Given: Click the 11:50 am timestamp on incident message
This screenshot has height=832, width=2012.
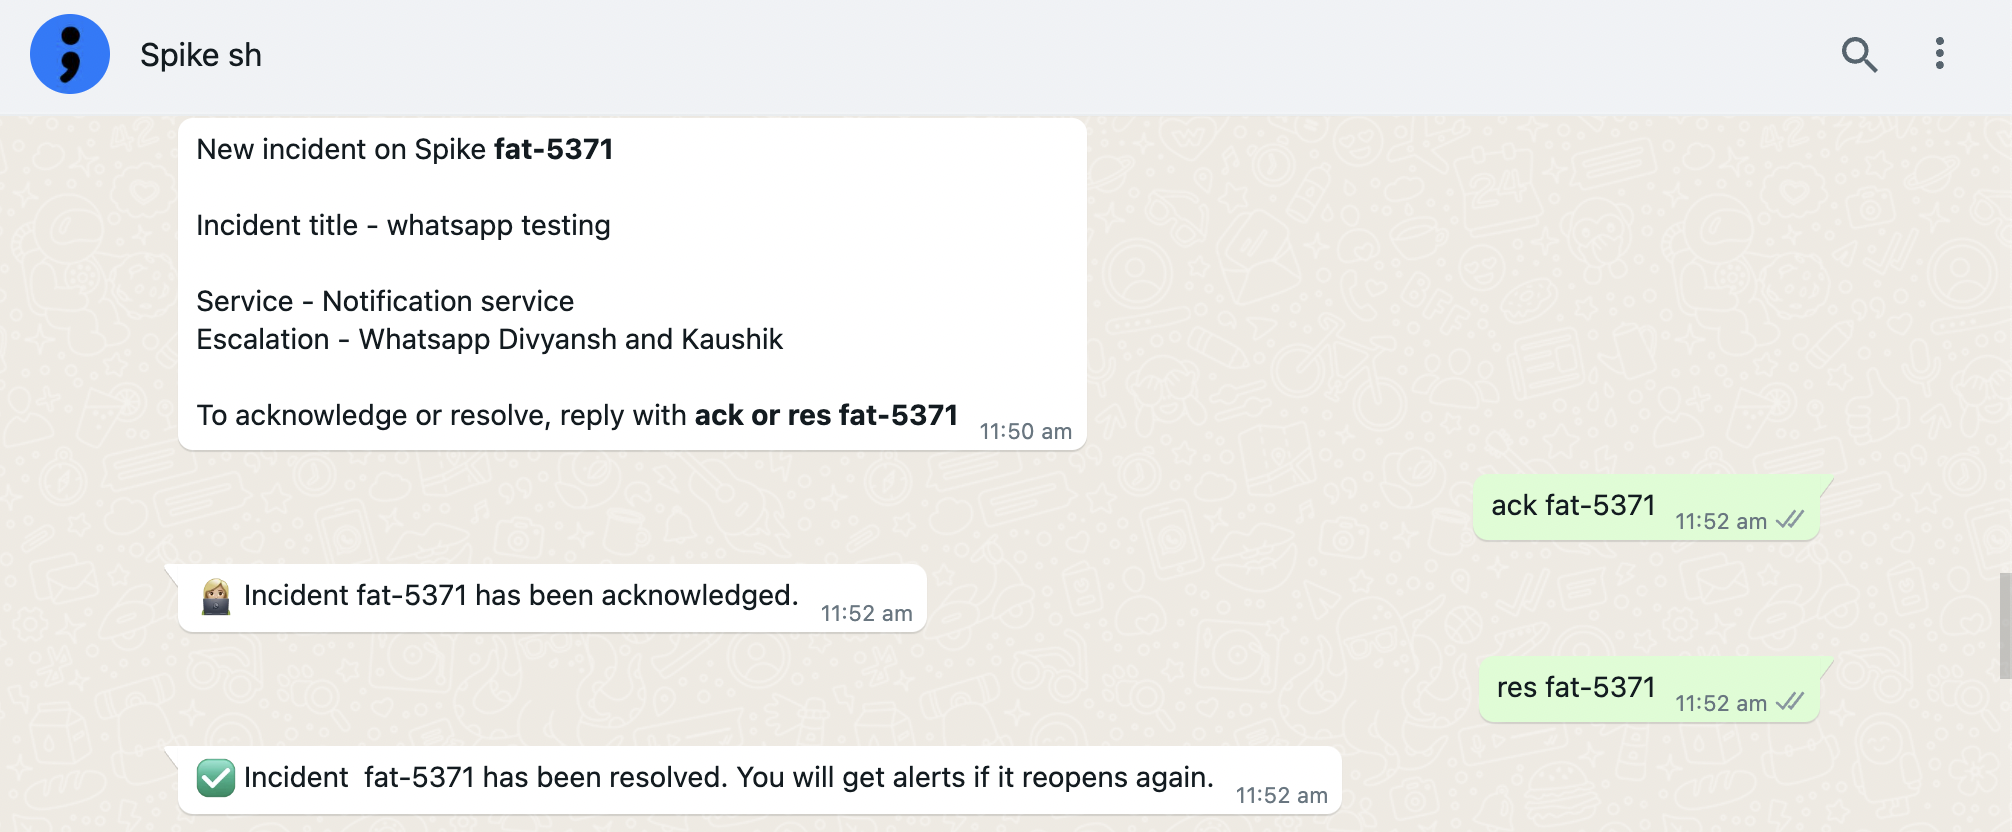Looking at the screenshot, I should click(1025, 431).
